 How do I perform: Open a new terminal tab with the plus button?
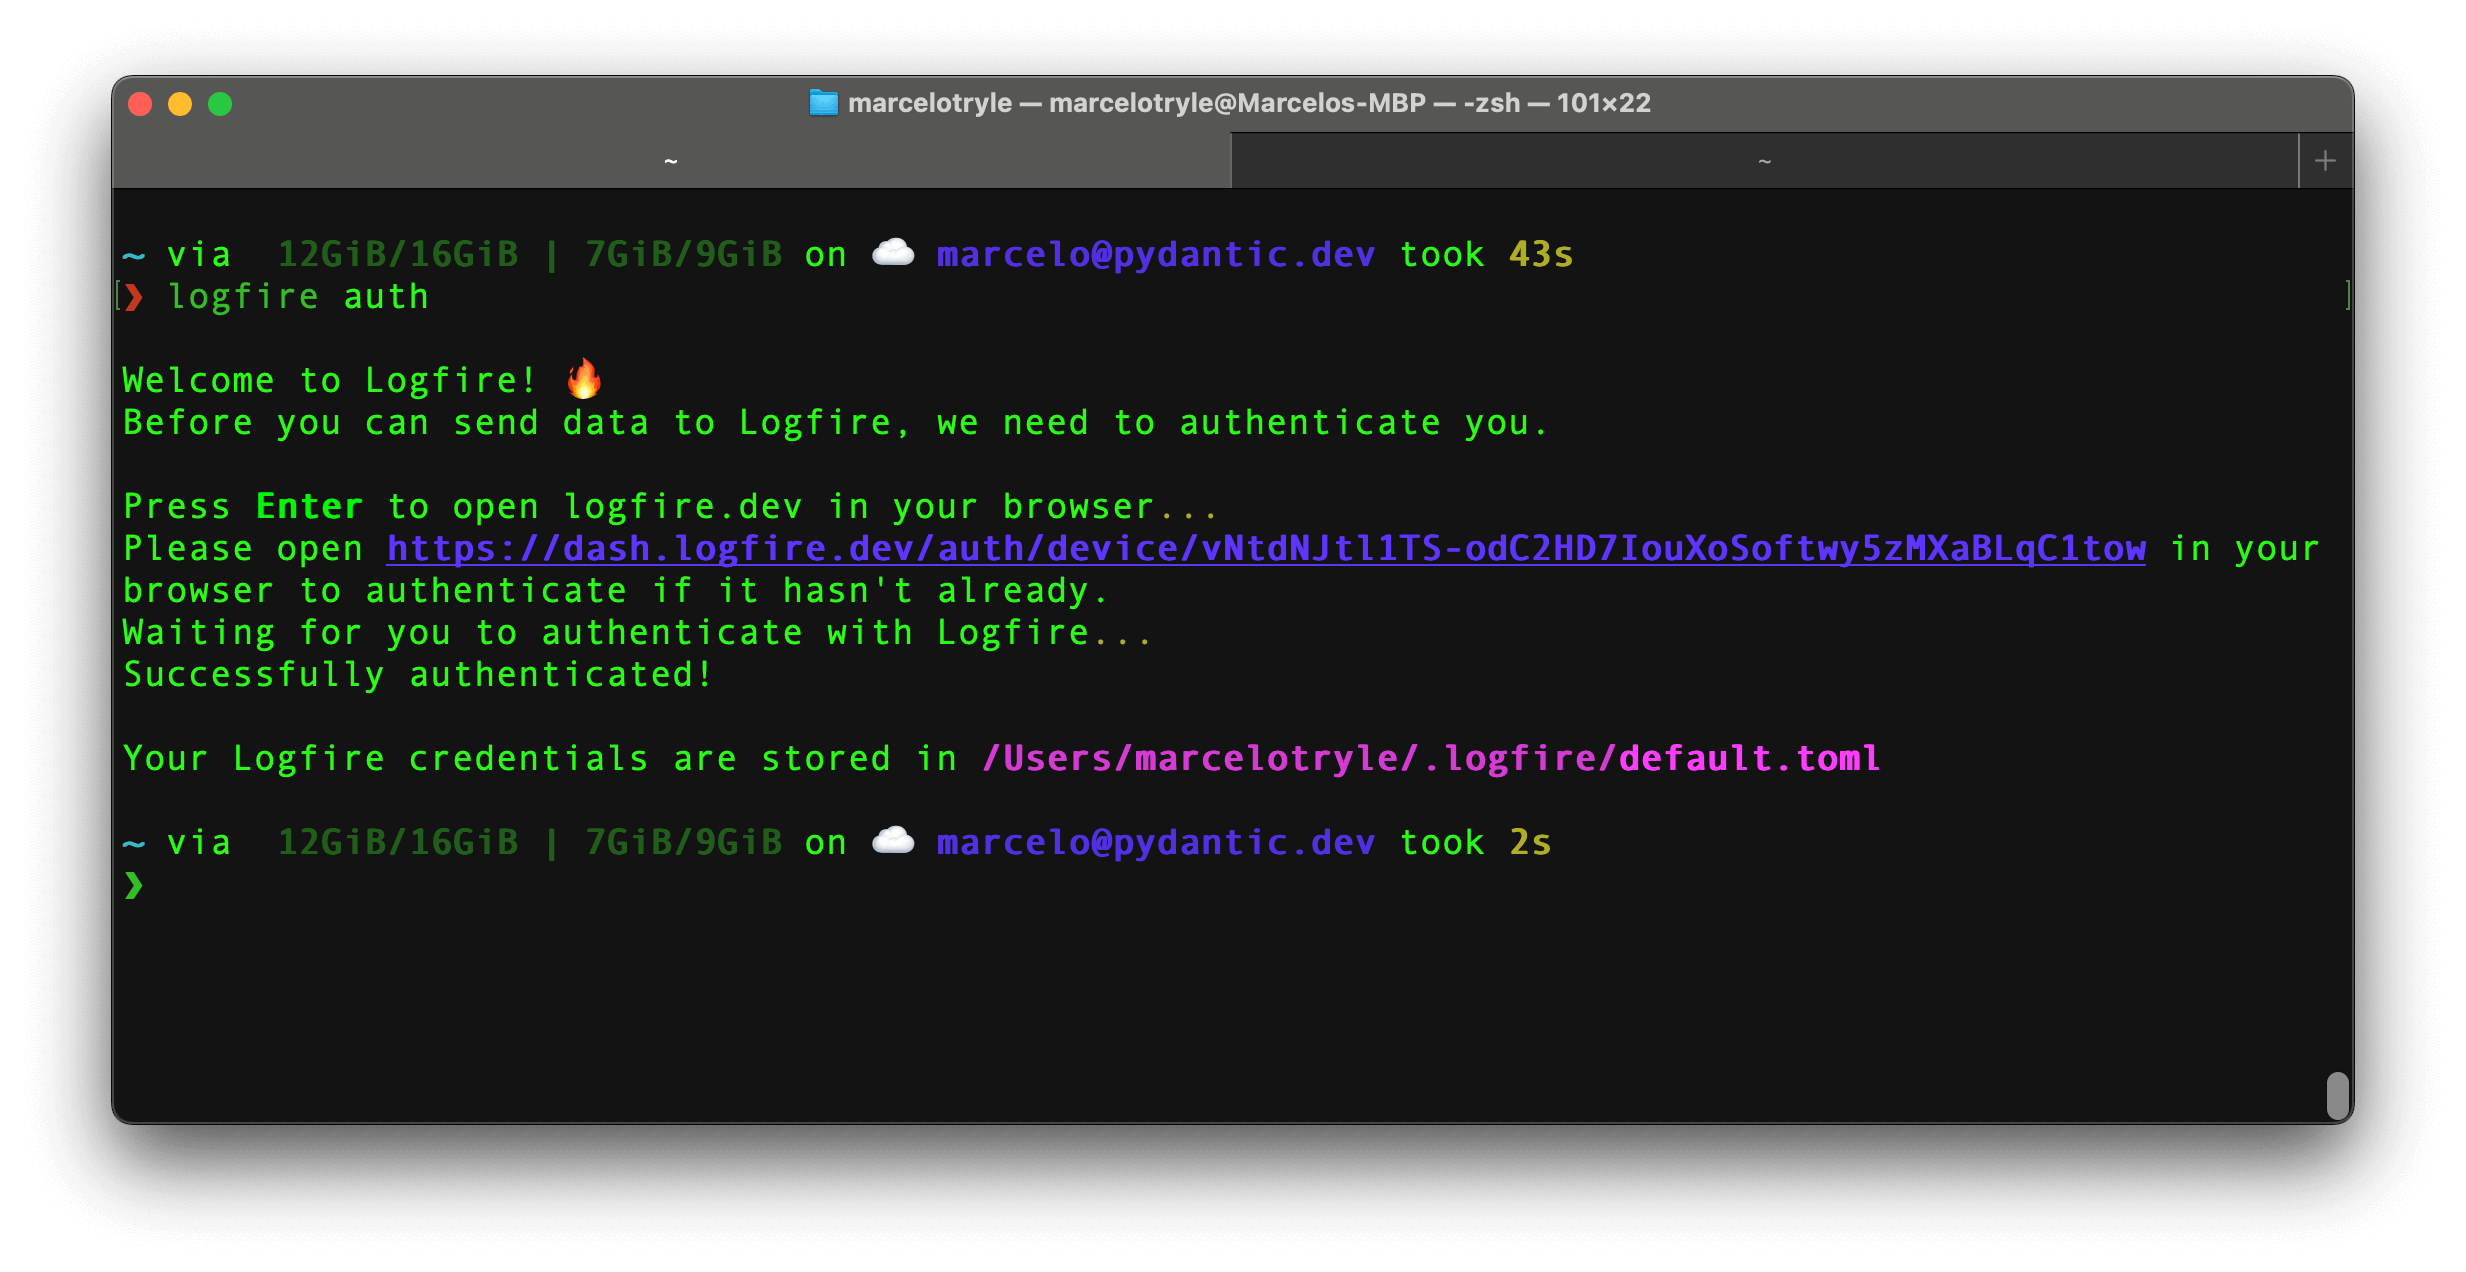(2324, 160)
